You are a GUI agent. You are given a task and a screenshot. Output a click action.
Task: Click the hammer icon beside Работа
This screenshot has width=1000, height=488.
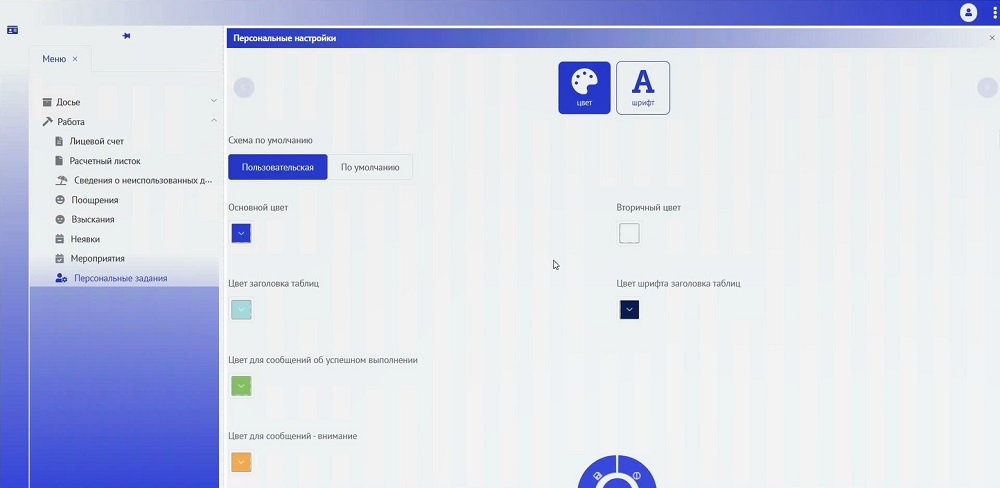[x=47, y=121]
